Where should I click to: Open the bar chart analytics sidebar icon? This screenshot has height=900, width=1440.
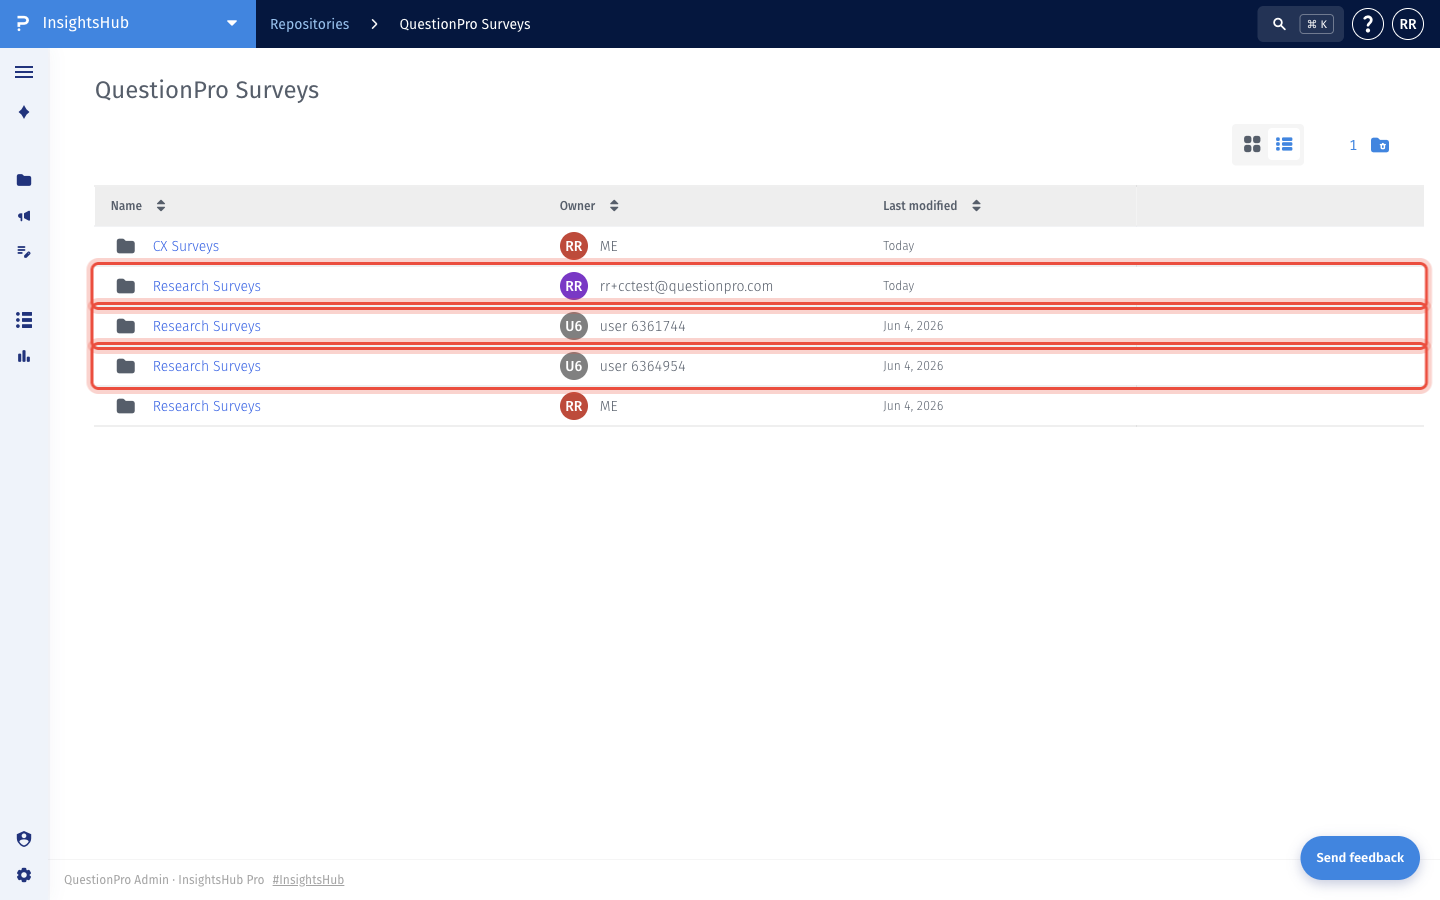[24, 356]
